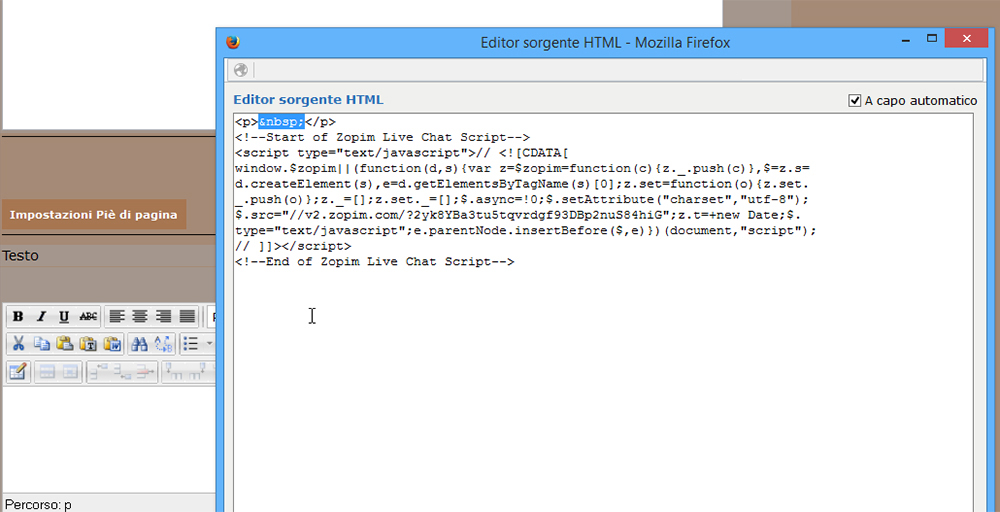Click the highlighted &nbsp; text in source
Viewport: 1000px width, 512px height.
281,122
